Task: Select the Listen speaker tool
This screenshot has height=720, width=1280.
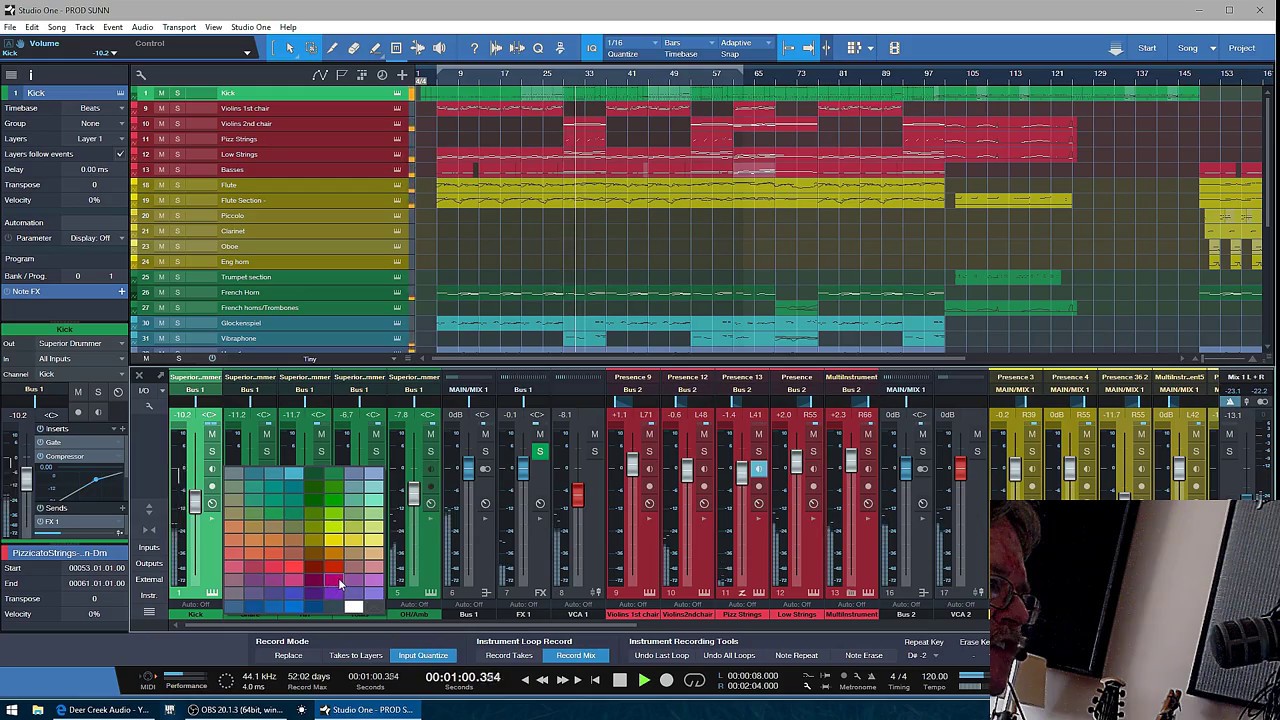Action: [439, 48]
